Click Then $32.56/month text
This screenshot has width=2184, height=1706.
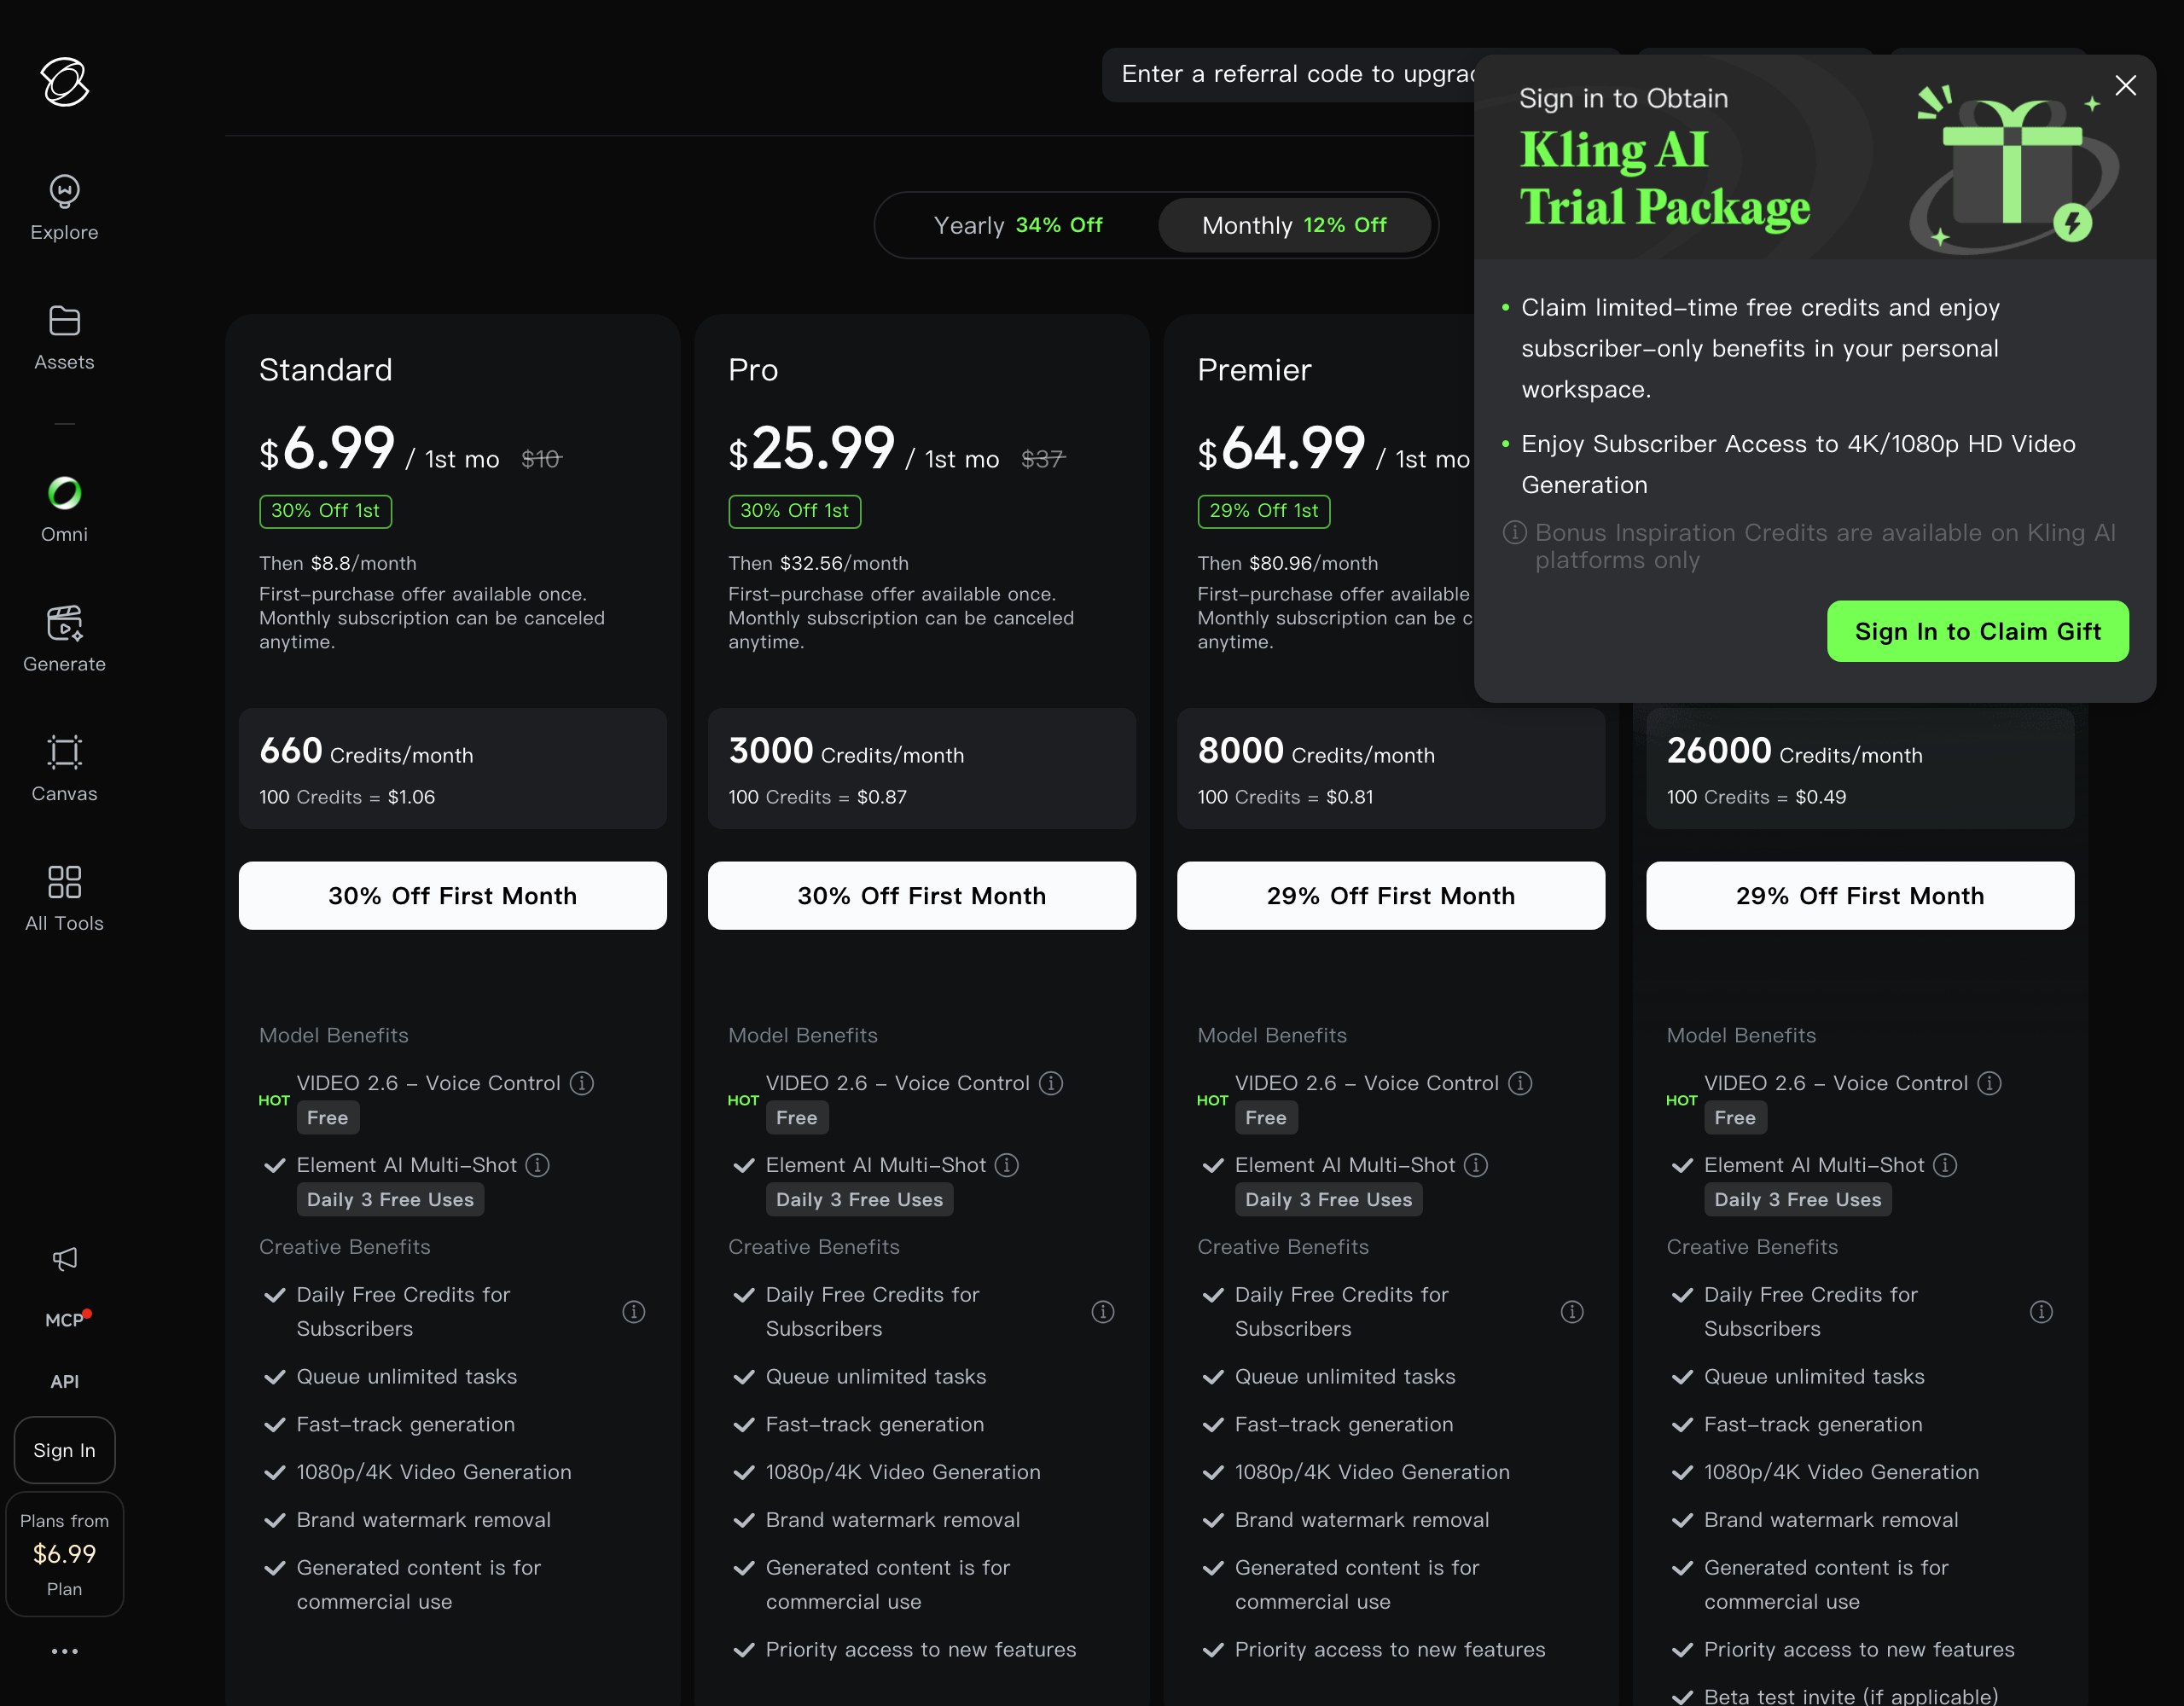point(818,563)
